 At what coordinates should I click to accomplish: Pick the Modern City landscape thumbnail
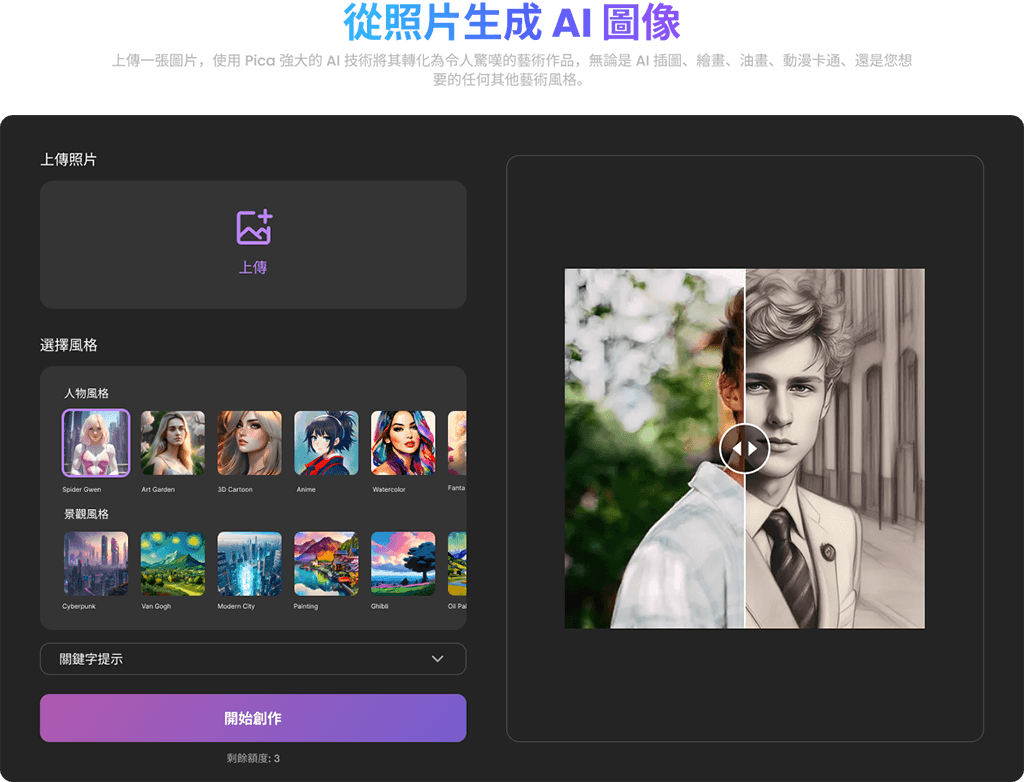click(249, 563)
